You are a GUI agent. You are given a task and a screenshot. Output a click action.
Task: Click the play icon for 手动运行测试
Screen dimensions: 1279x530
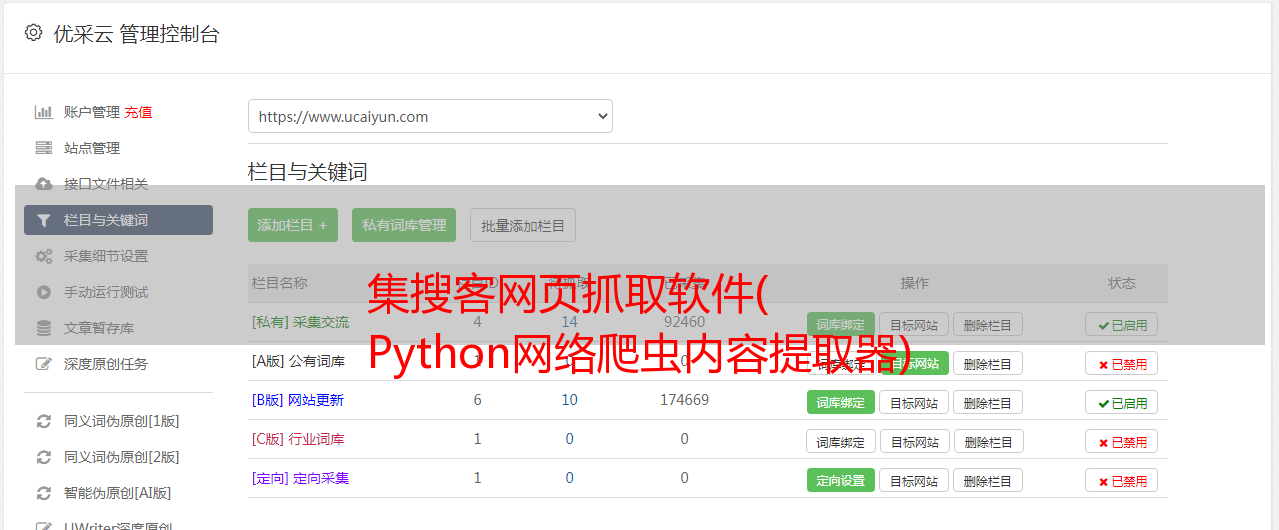click(43, 292)
